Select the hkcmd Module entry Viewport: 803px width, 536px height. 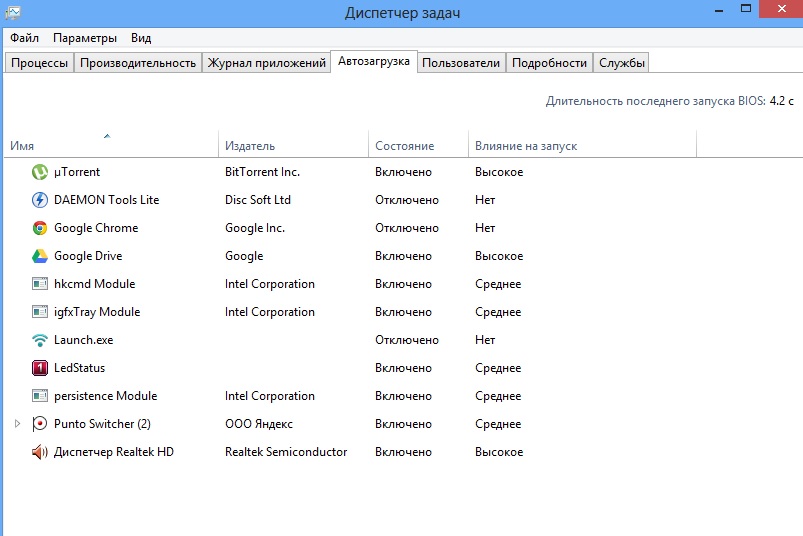[95, 284]
